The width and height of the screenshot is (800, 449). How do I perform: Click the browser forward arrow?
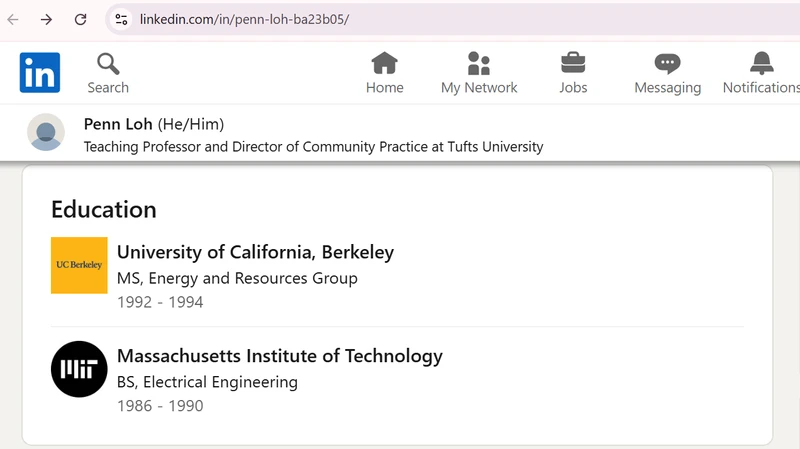click(x=46, y=19)
